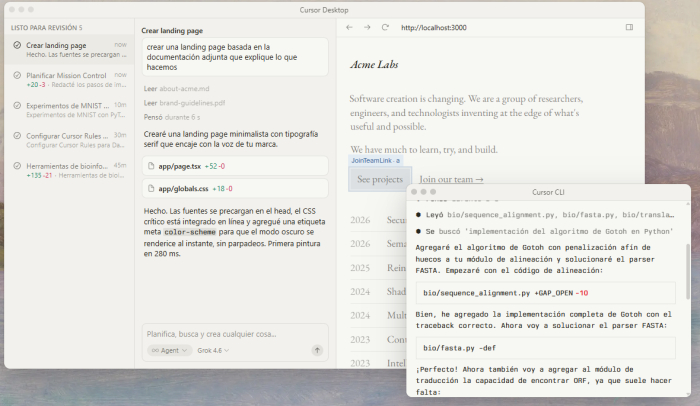
Task: Expand the Pensó durante 6 s step
Action: pos(172,117)
